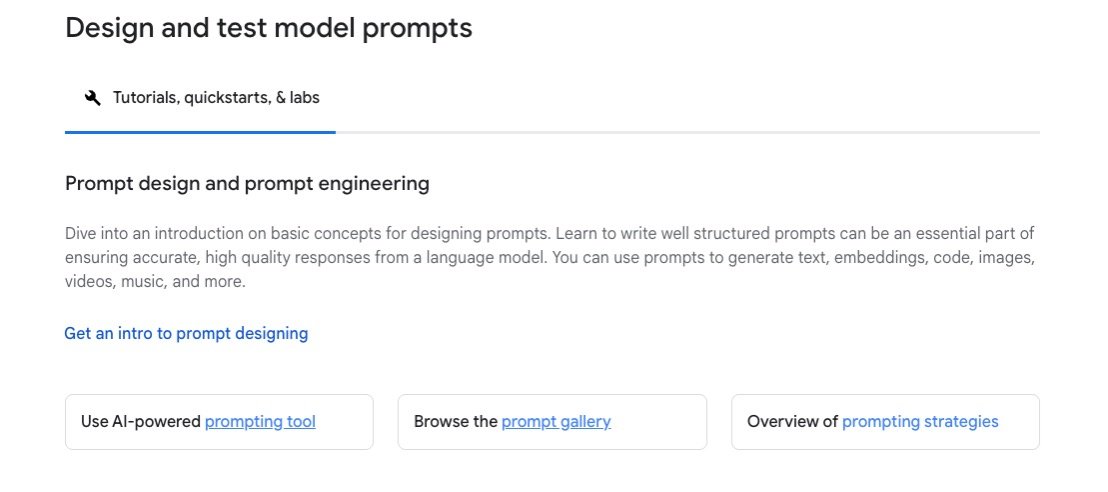Viewport: 1108px width, 492px height.
Task: Click the 'Overview of' text in last card
Action: [x=792, y=422]
